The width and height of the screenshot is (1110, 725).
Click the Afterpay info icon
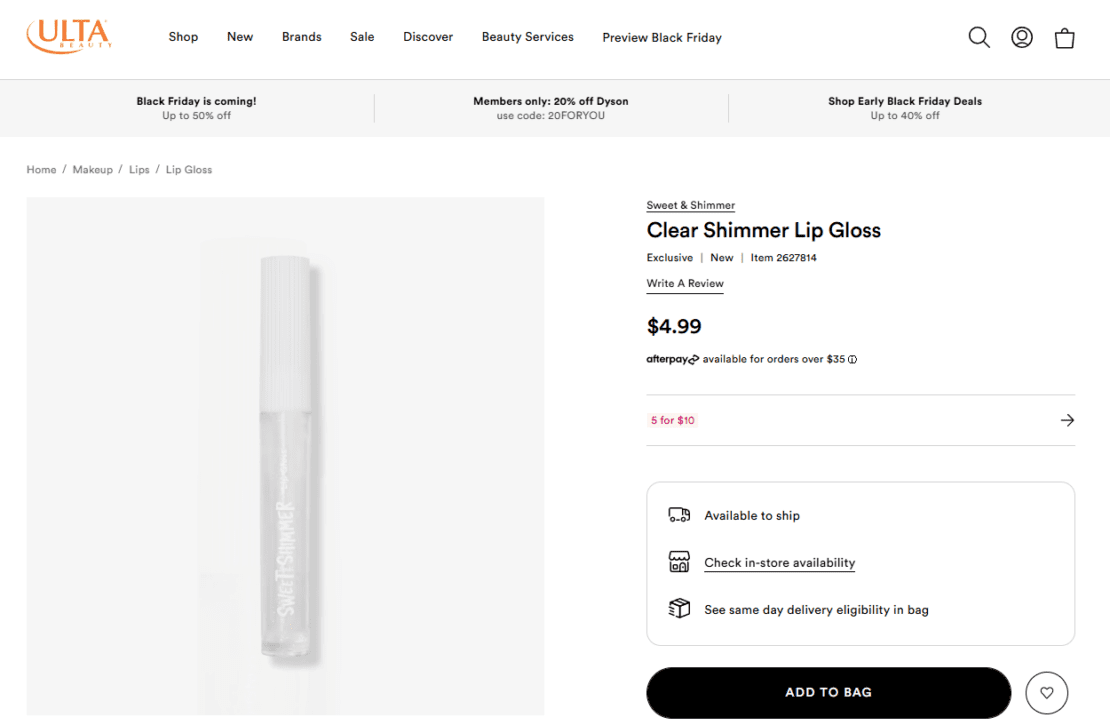point(851,359)
